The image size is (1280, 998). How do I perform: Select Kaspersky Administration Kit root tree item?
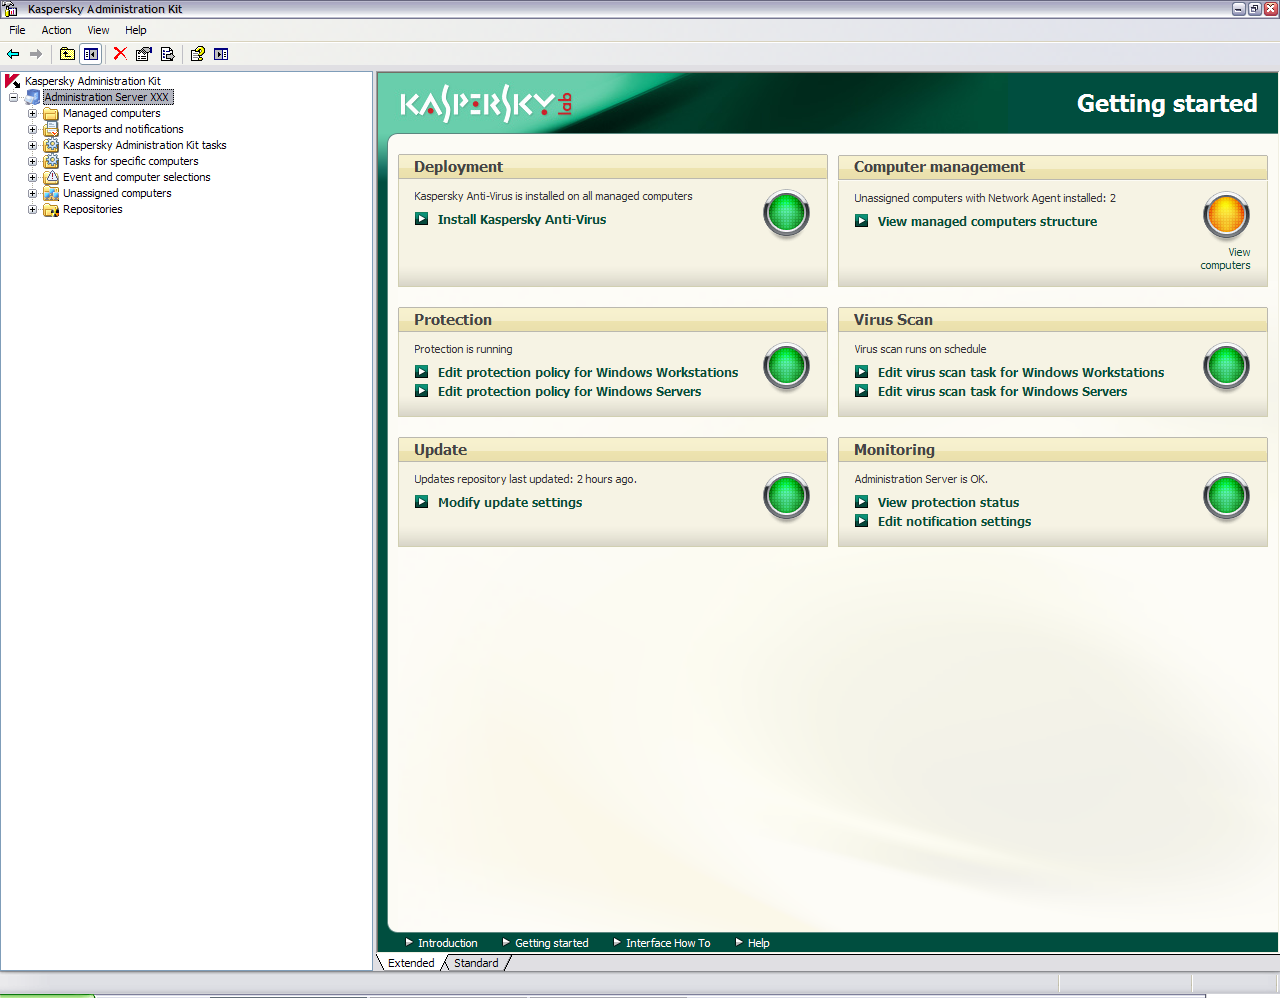[x=93, y=81]
